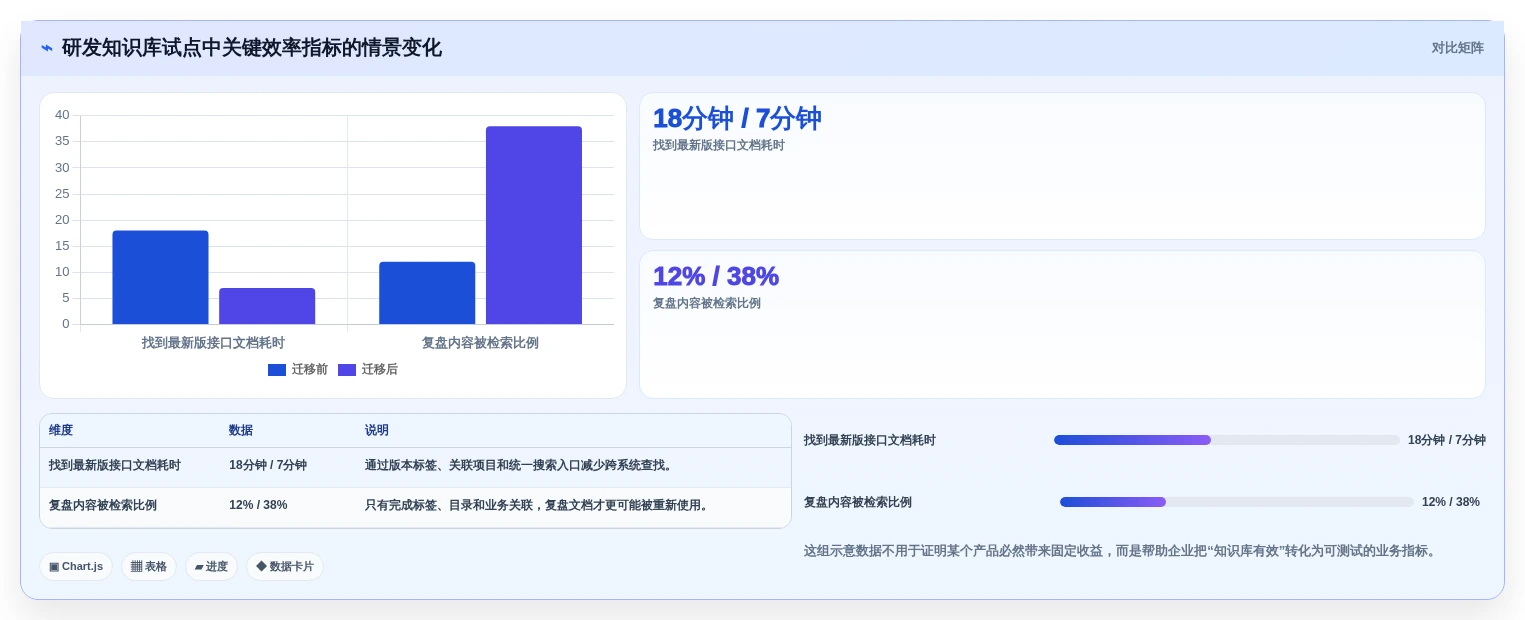The width and height of the screenshot is (1525, 620).
Task: Click the y-axis value 40
Action: click(62, 115)
